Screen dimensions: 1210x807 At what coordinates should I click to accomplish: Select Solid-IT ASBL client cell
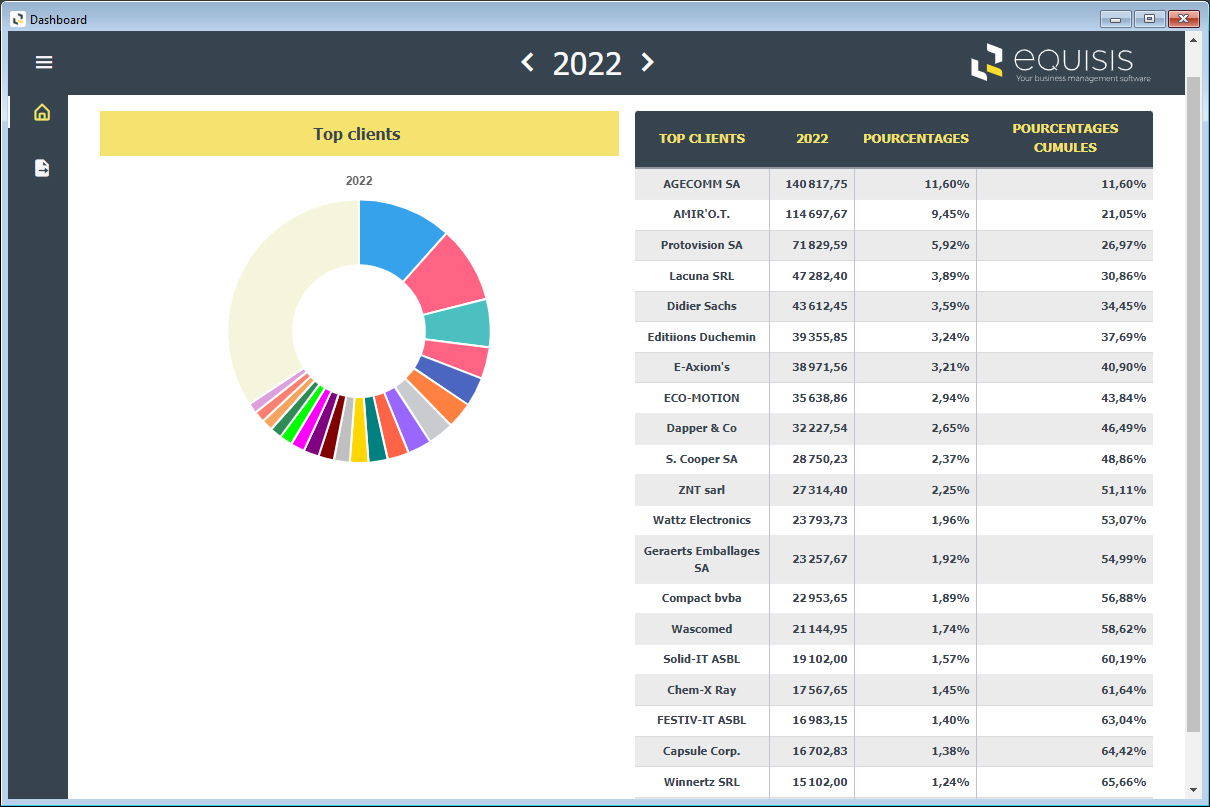tap(702, 660)
